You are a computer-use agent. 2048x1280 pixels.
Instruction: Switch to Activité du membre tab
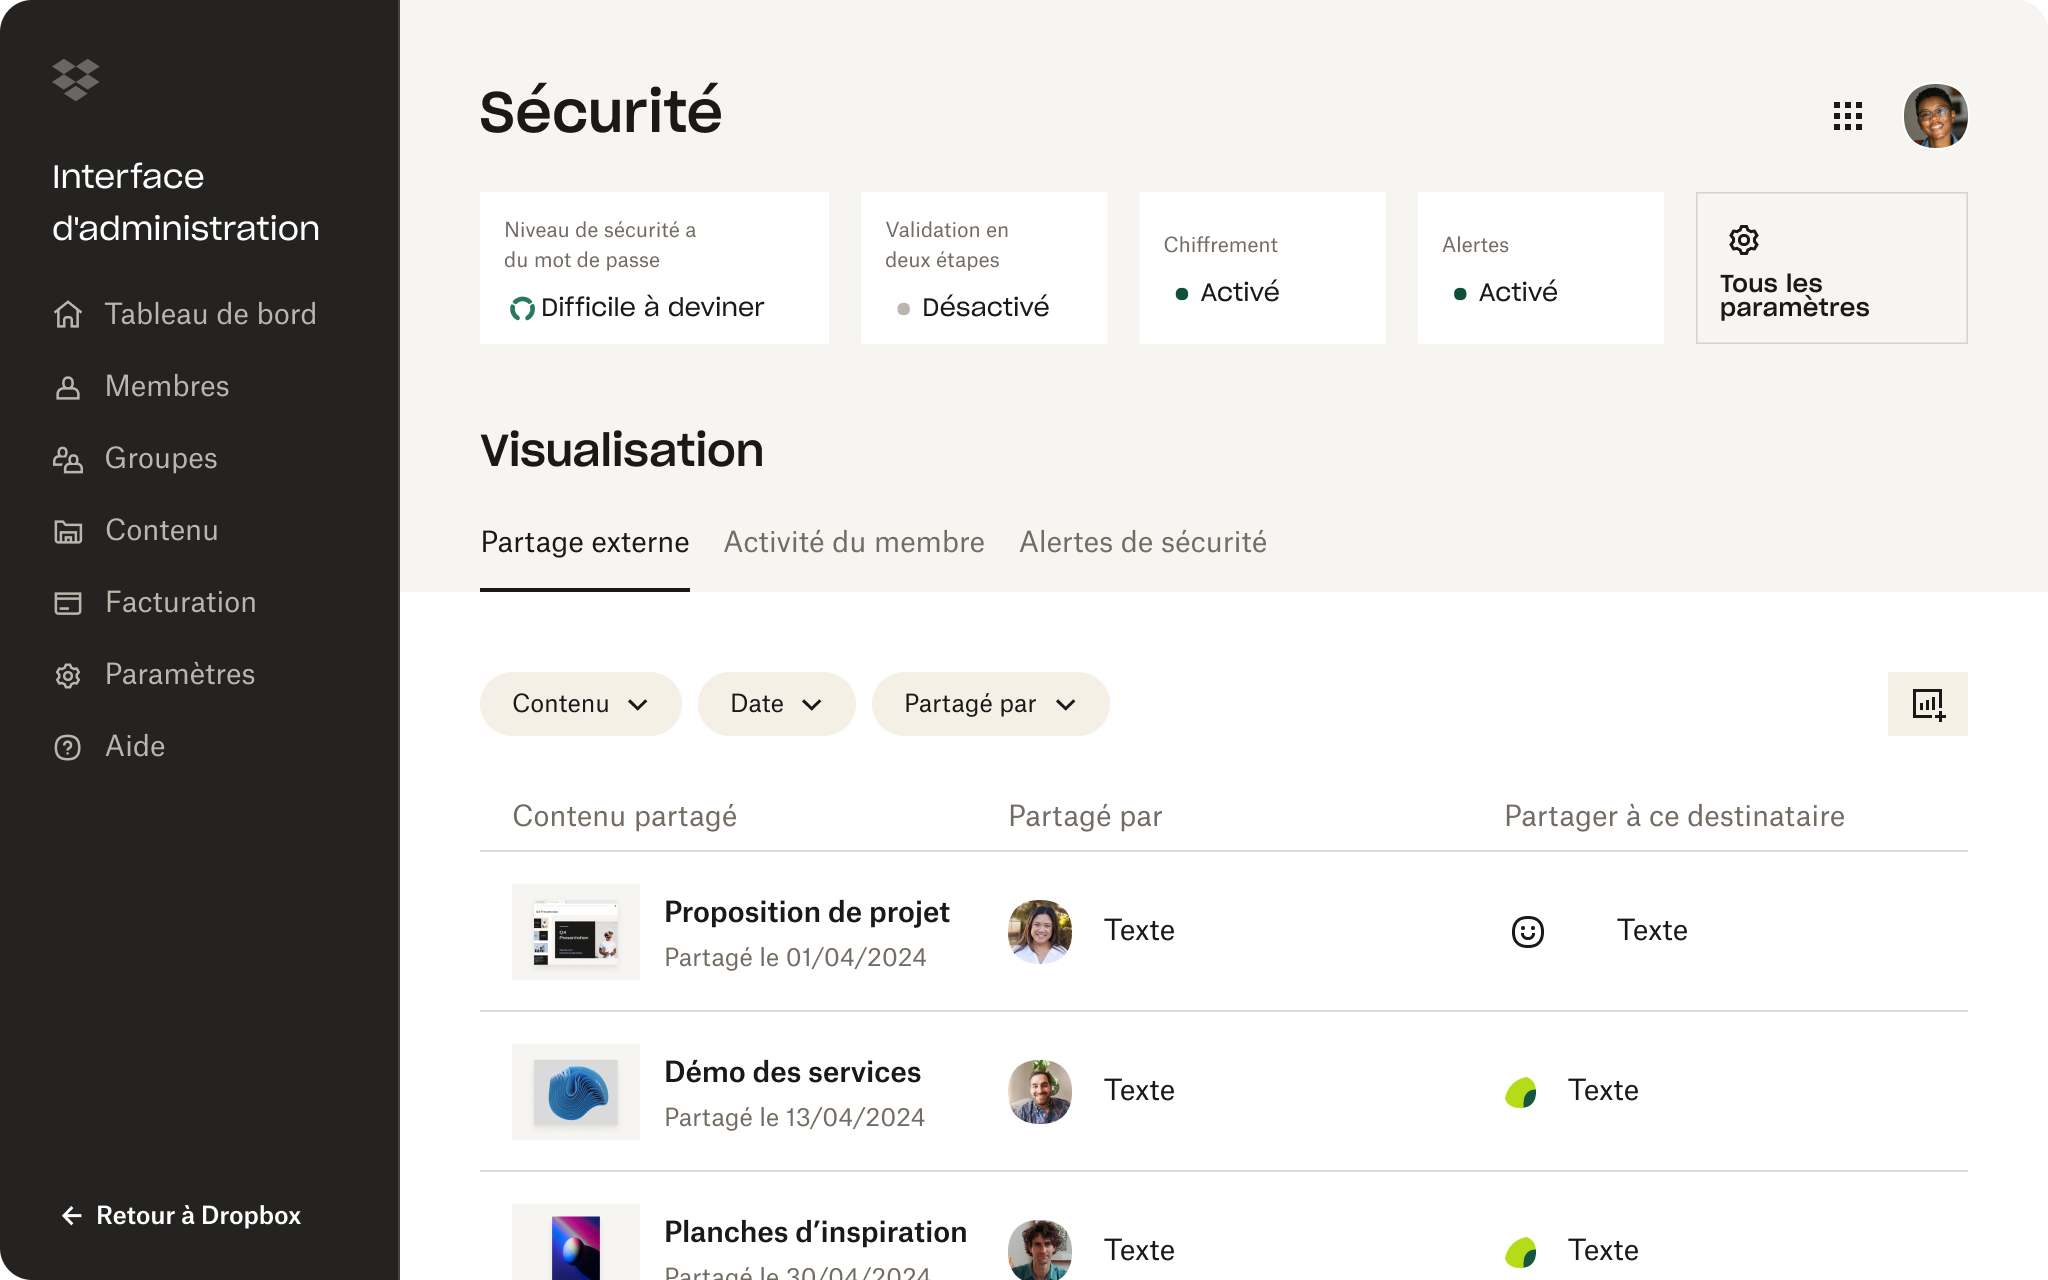tap(854, 542)
